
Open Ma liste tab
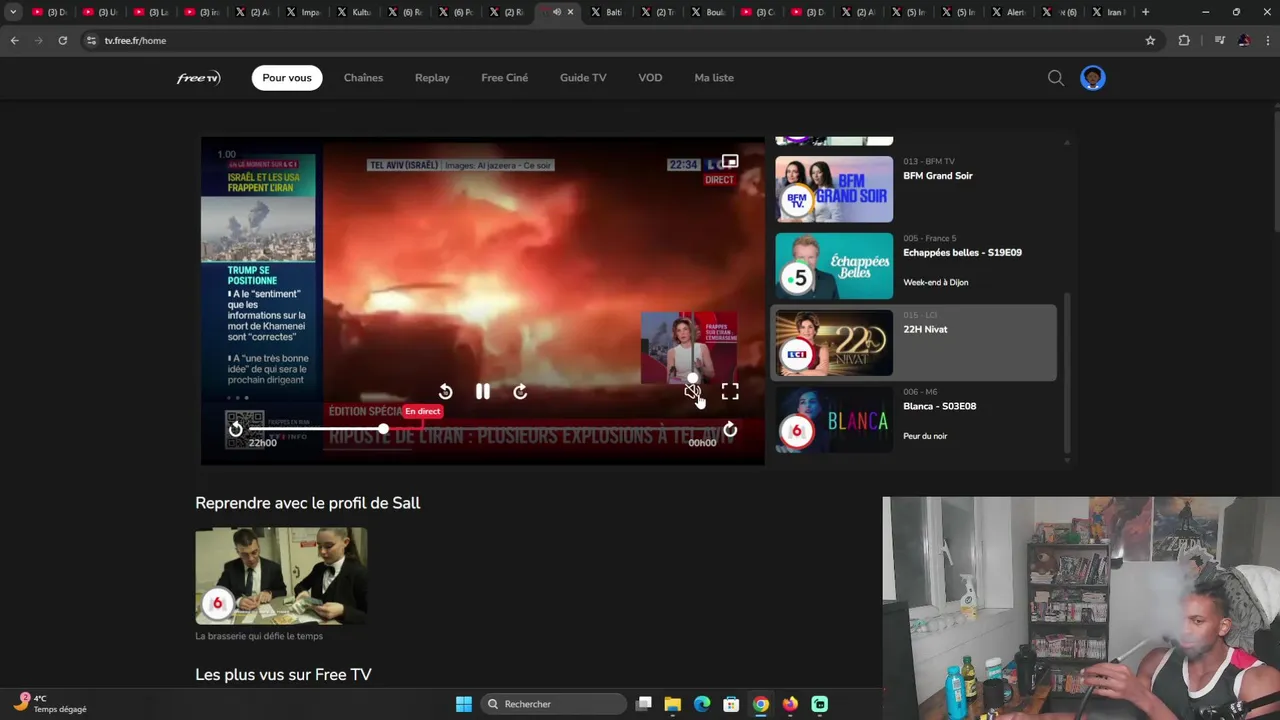tap(714, 78)
